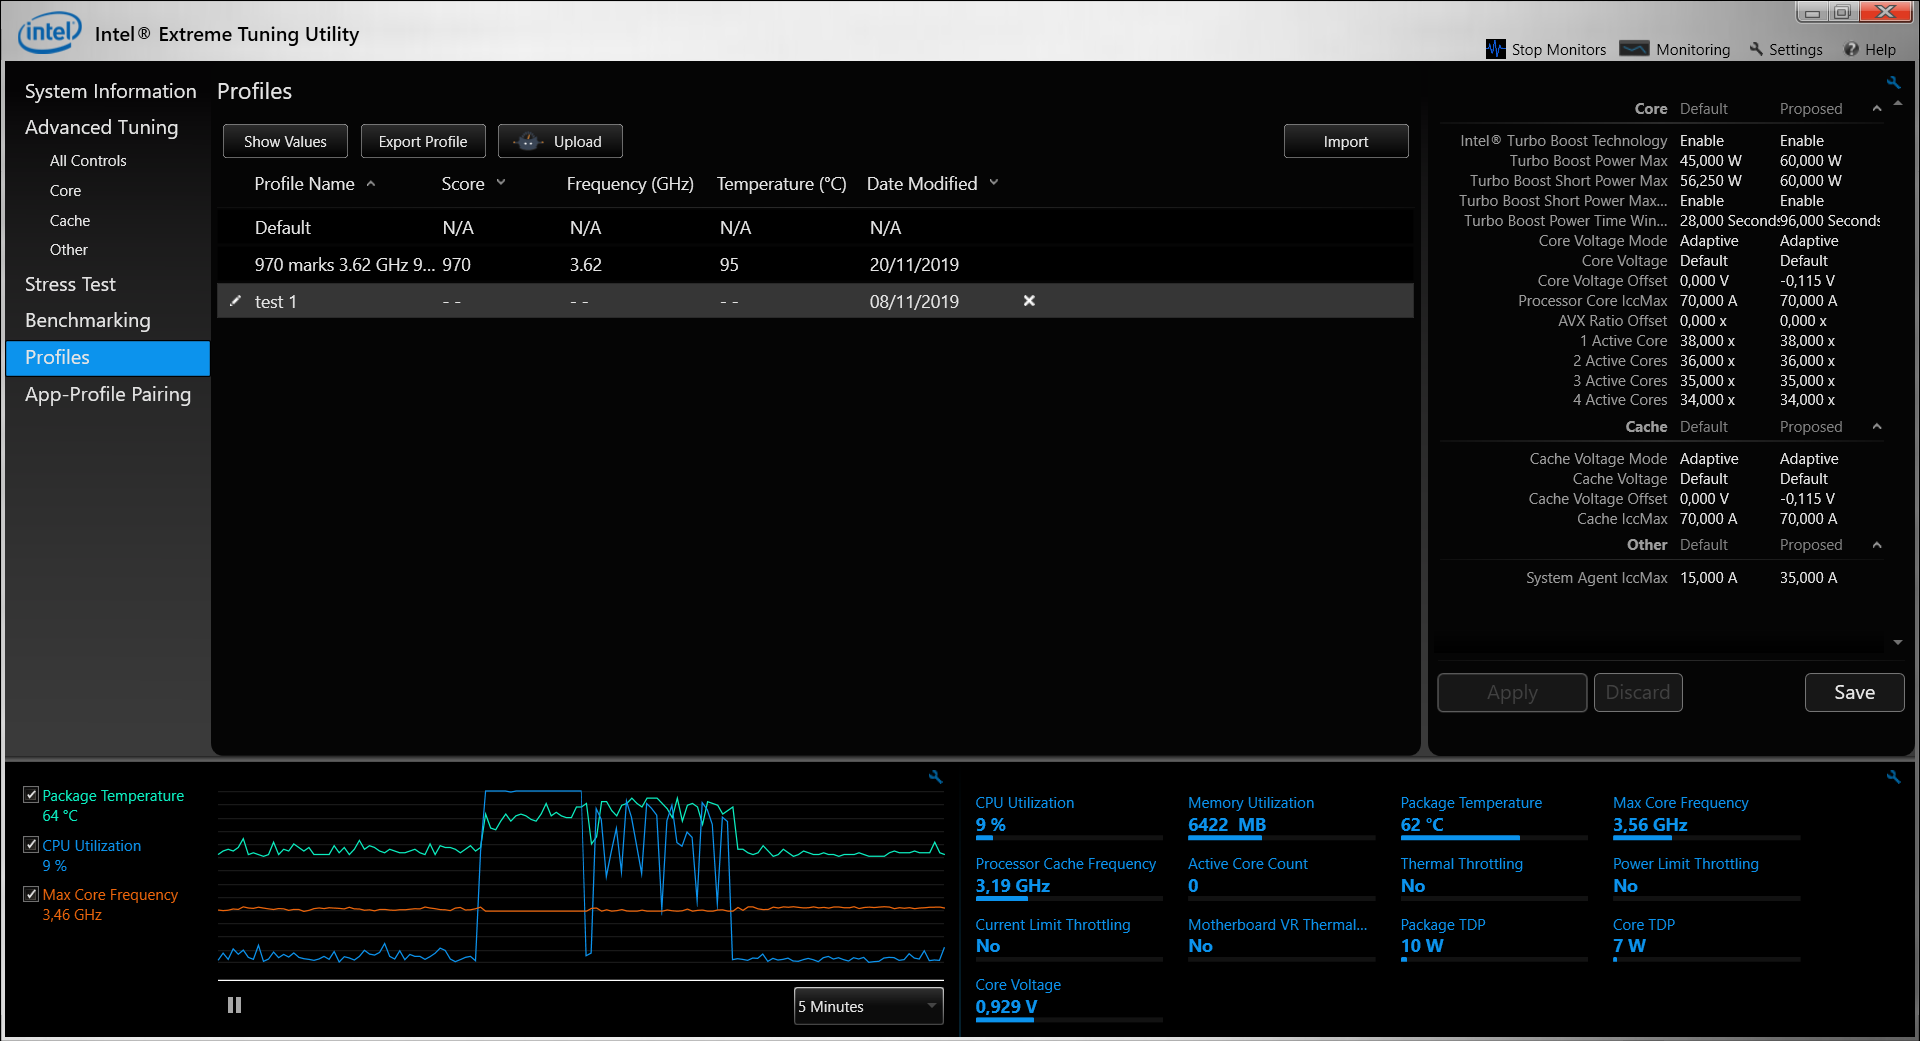Click the Export Profile button

[x=423, y=141]
